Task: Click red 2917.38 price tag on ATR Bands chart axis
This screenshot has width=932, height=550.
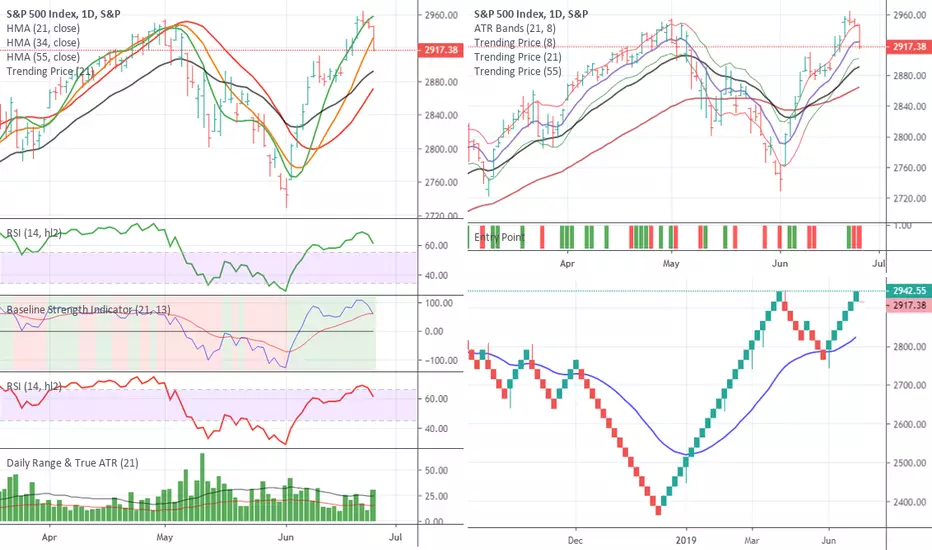Action: pyautogui.click(x=909, y=46)
